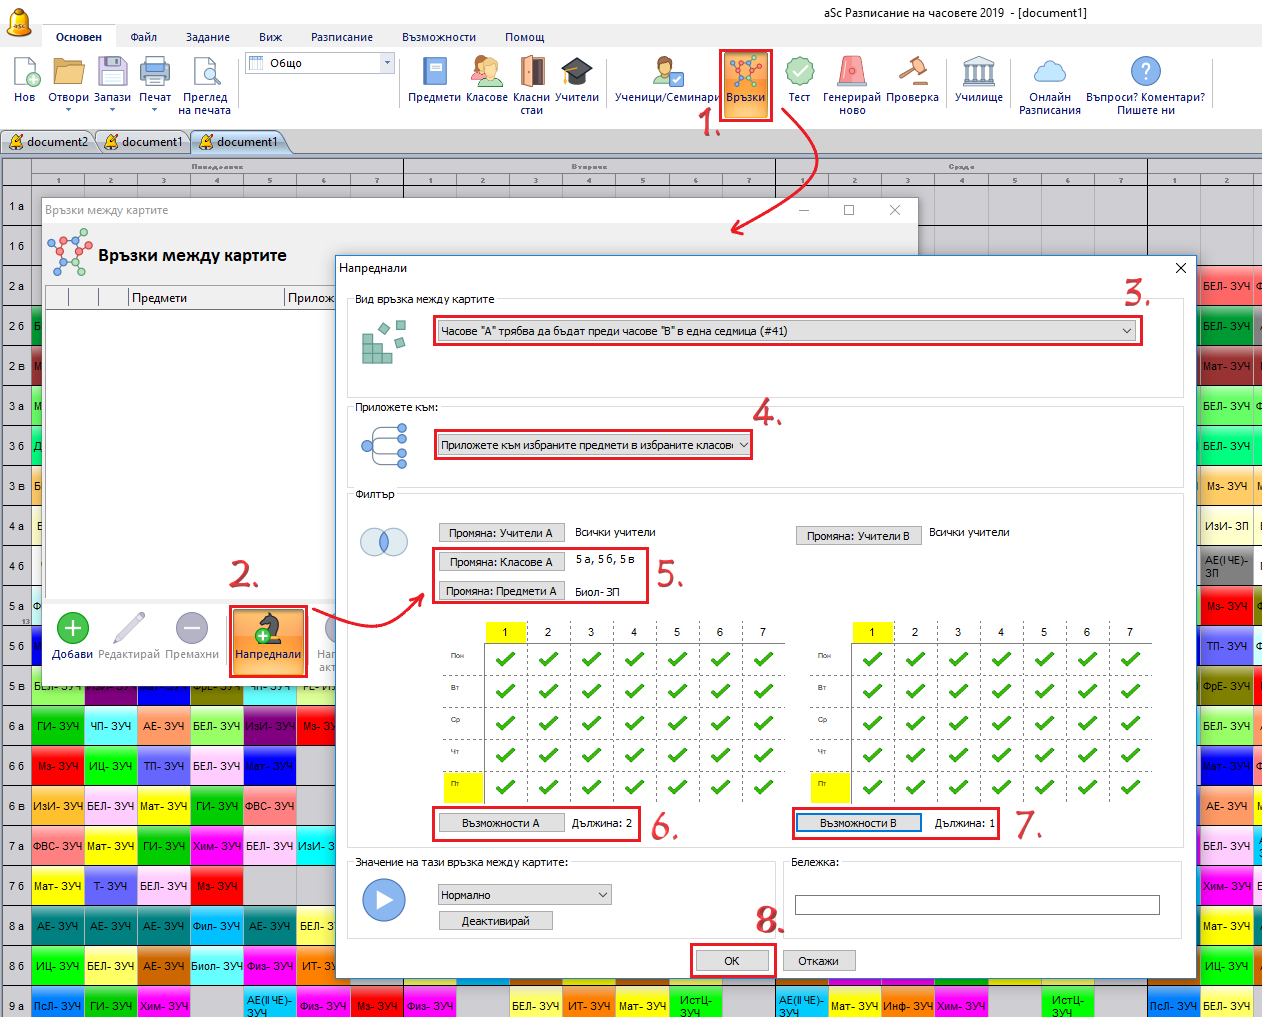Open the 'Приложете към' dropdown
The height and width of the screenshot is (1017, 1262).
tap(743, 445)
